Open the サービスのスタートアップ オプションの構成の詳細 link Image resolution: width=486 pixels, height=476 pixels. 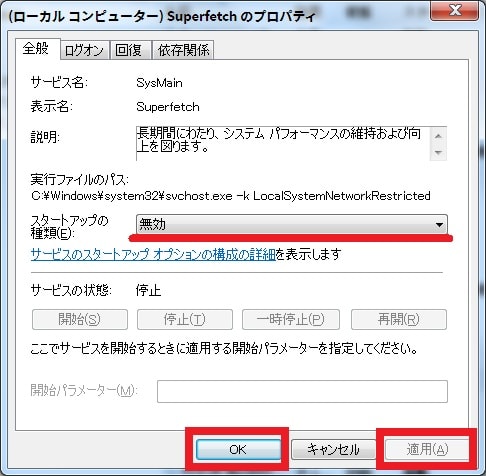click(x=153, y=254)
